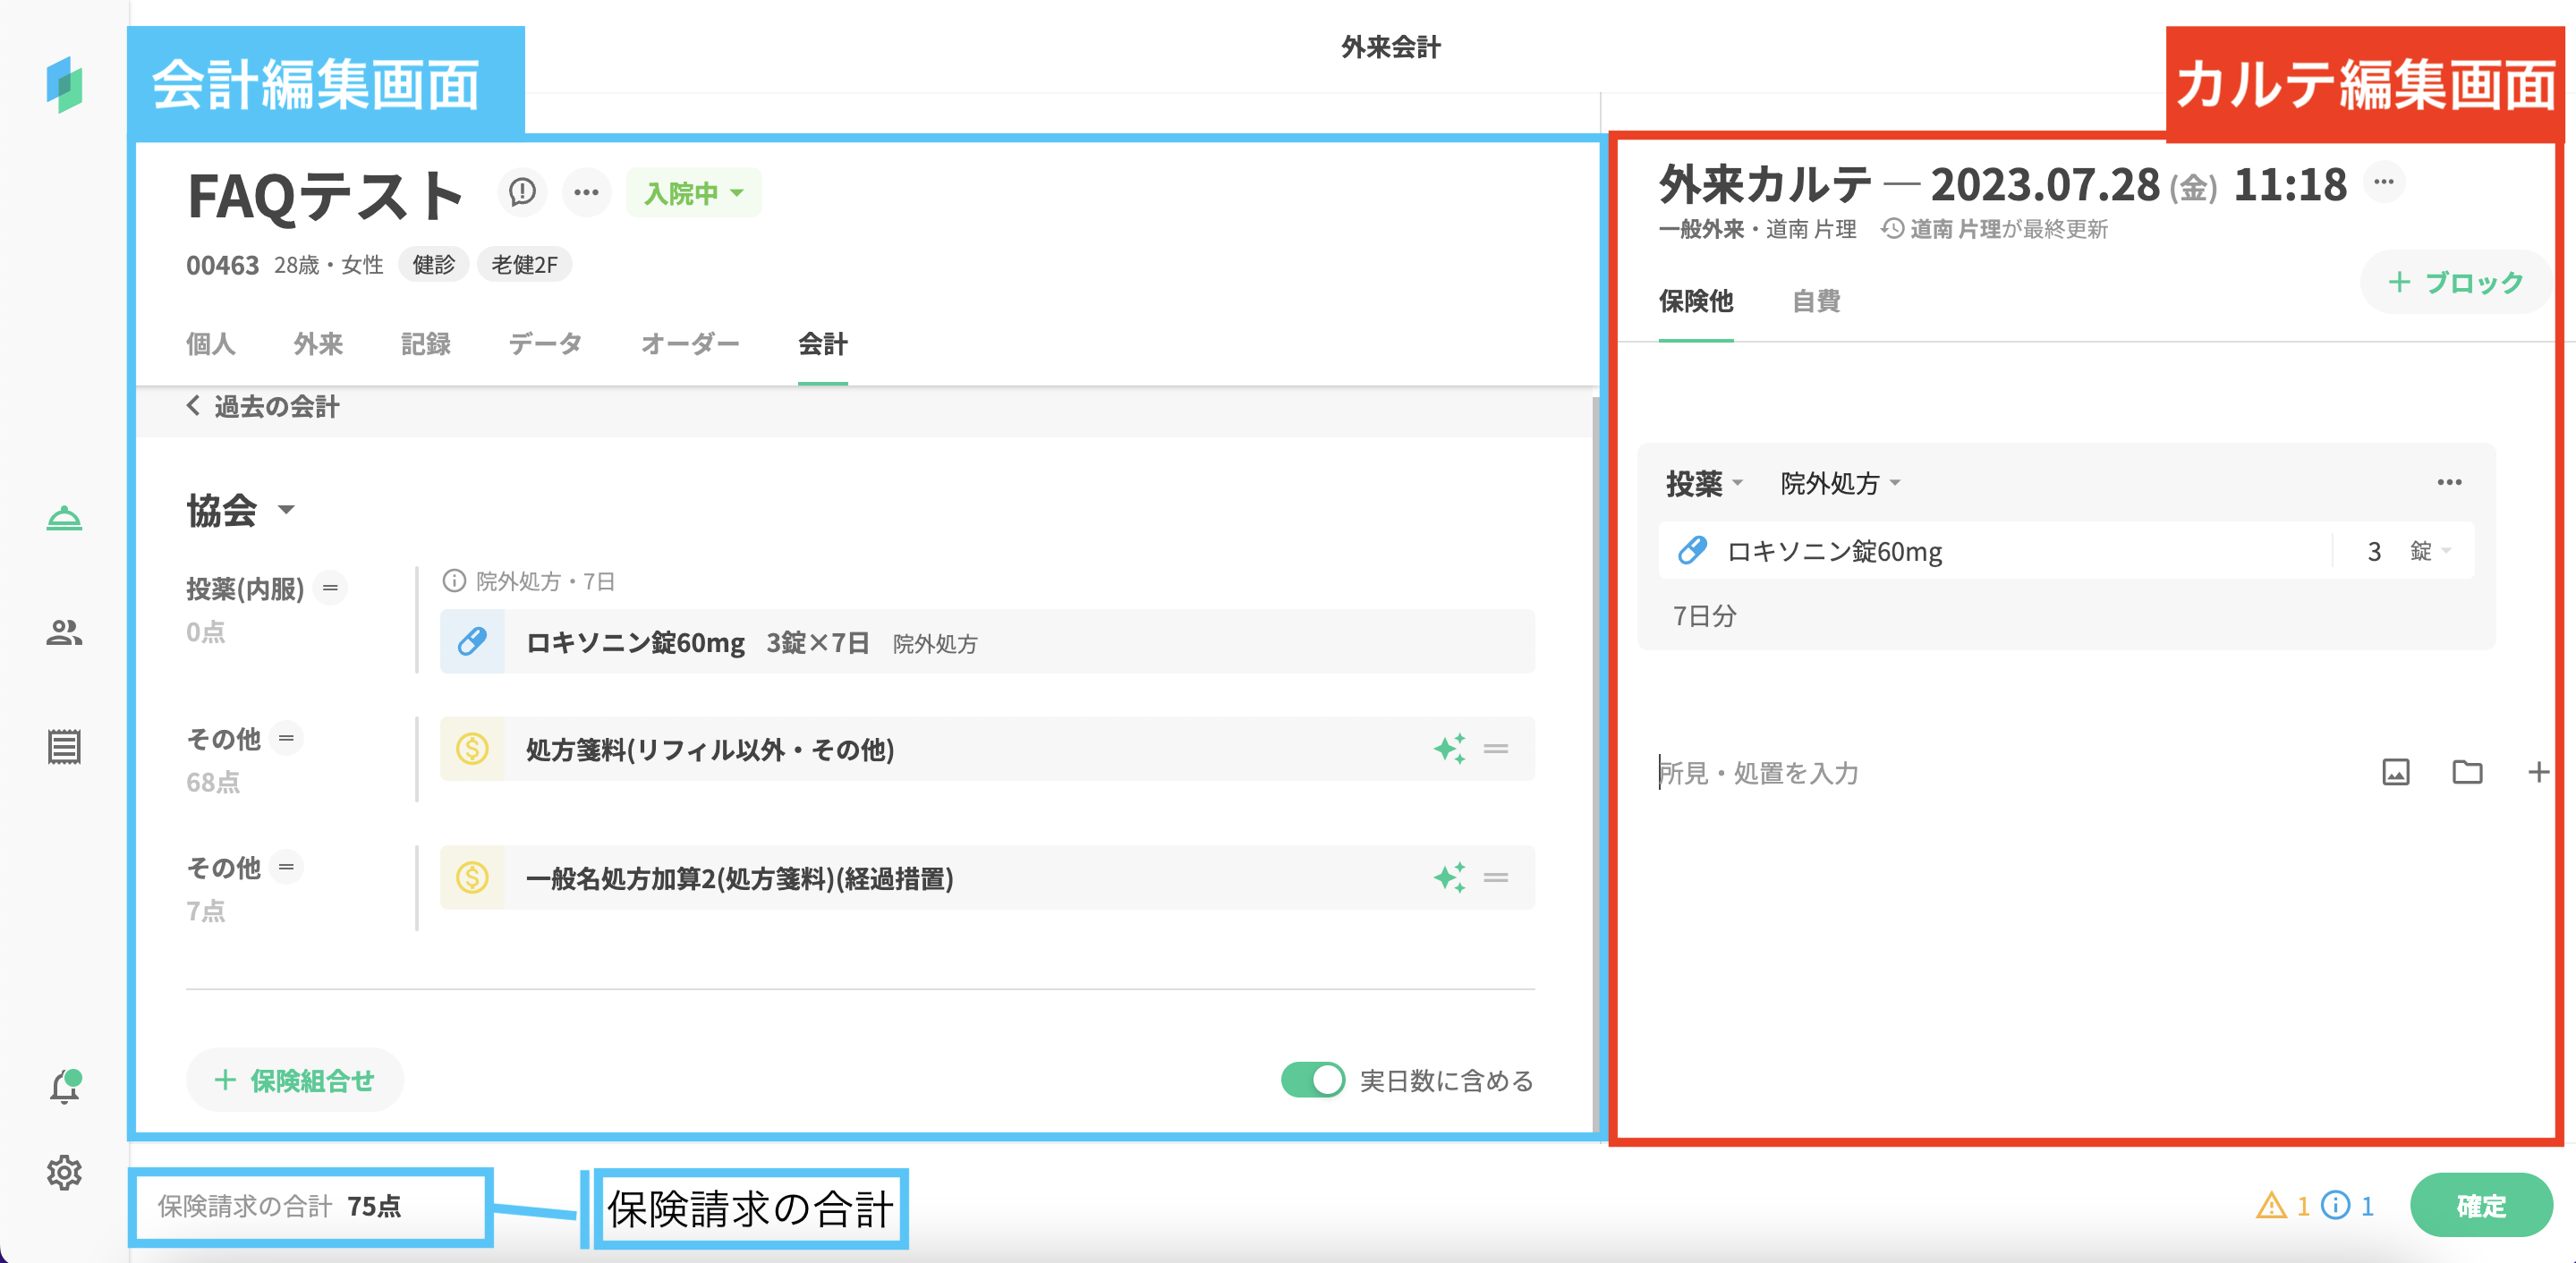The image size is (2576, 1263).
Task: Toggle the 実日数に含める switch
Action: point(1312,1080)
